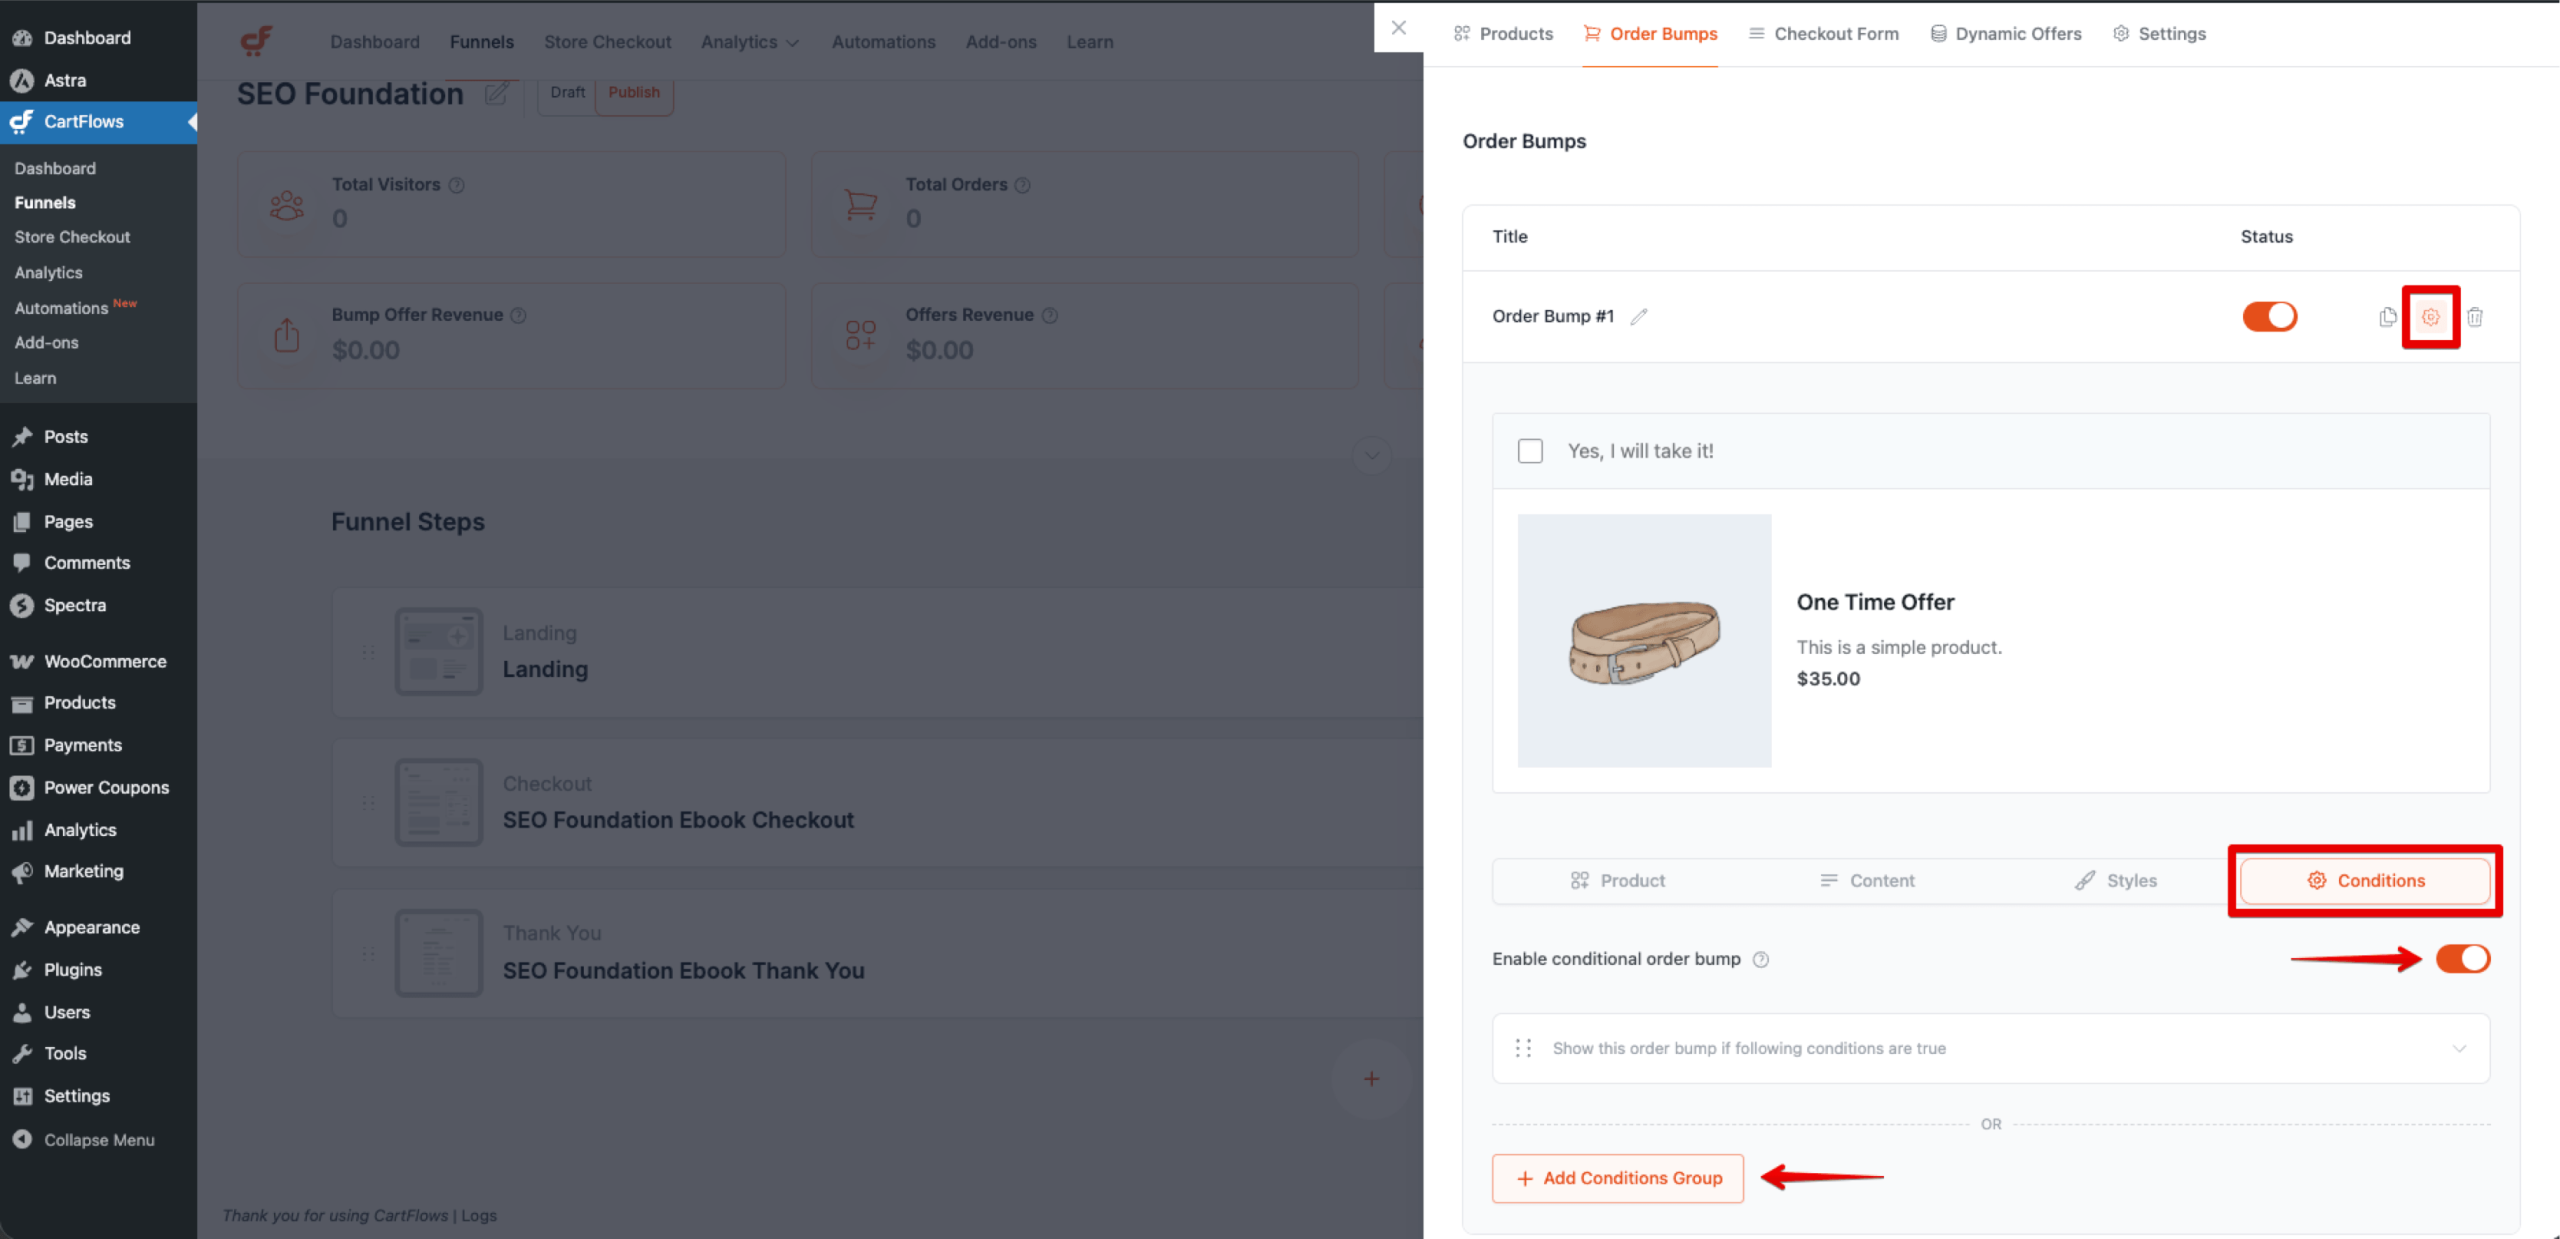Click the Add Conditions Group button
The image size is (2560, 1239).
coord(1617,1178)
